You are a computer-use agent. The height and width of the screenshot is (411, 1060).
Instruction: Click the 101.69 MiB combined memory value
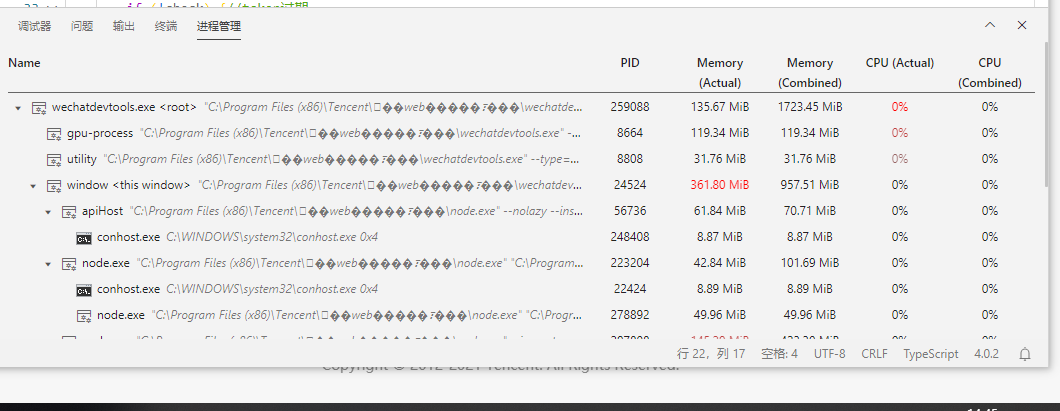[810, 264]
